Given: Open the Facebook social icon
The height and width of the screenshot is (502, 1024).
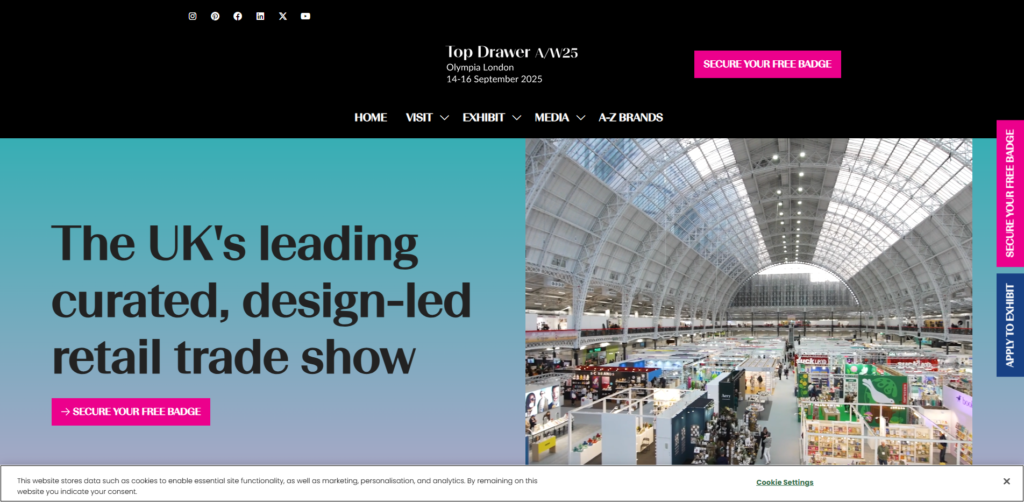Looking at the screenshot, I should [238, 16].
